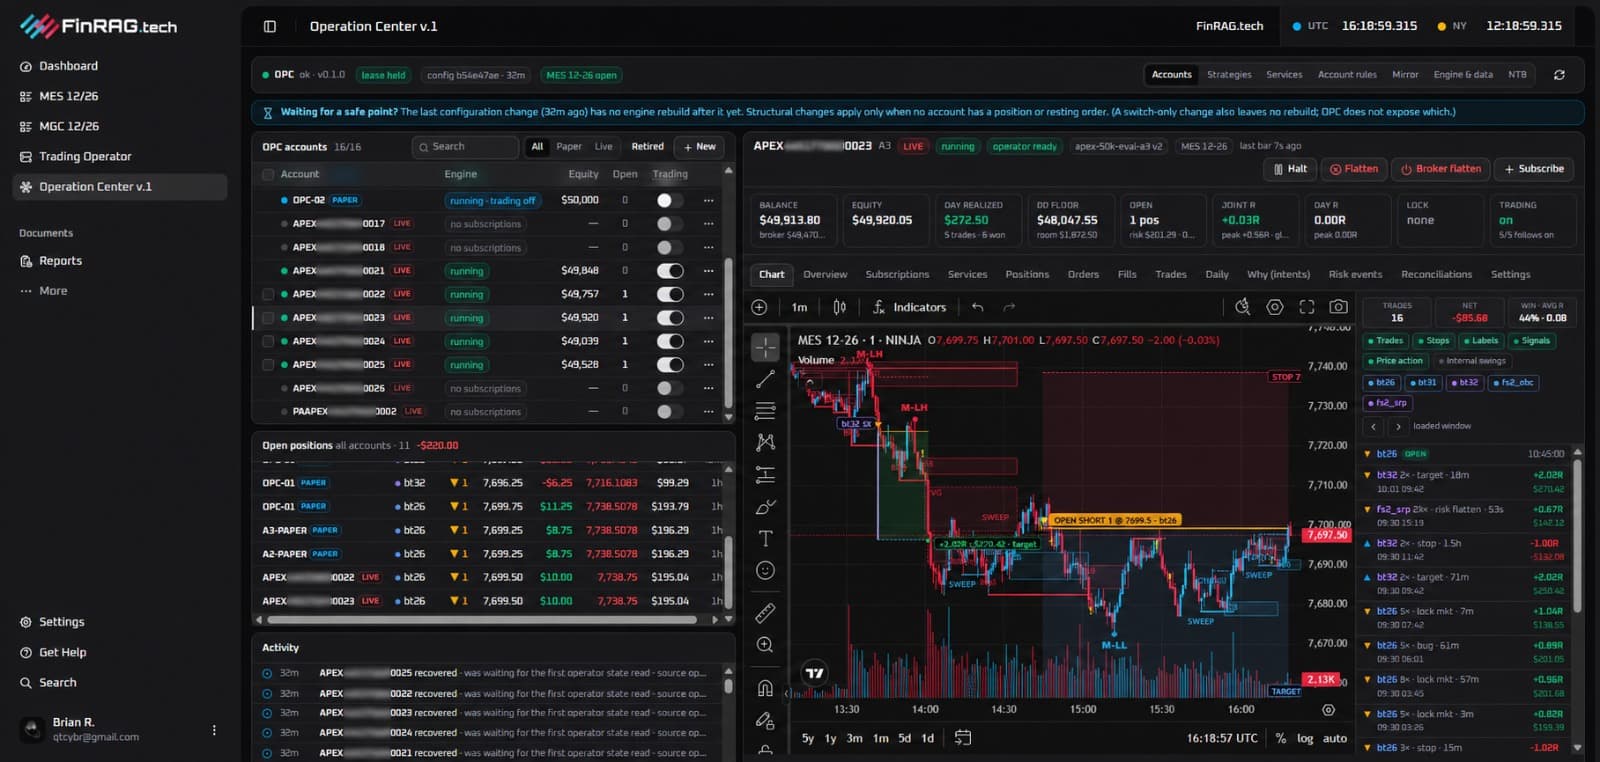Create a New OPC account
This screenshot has width=1600, height=762.
(699, 147)
